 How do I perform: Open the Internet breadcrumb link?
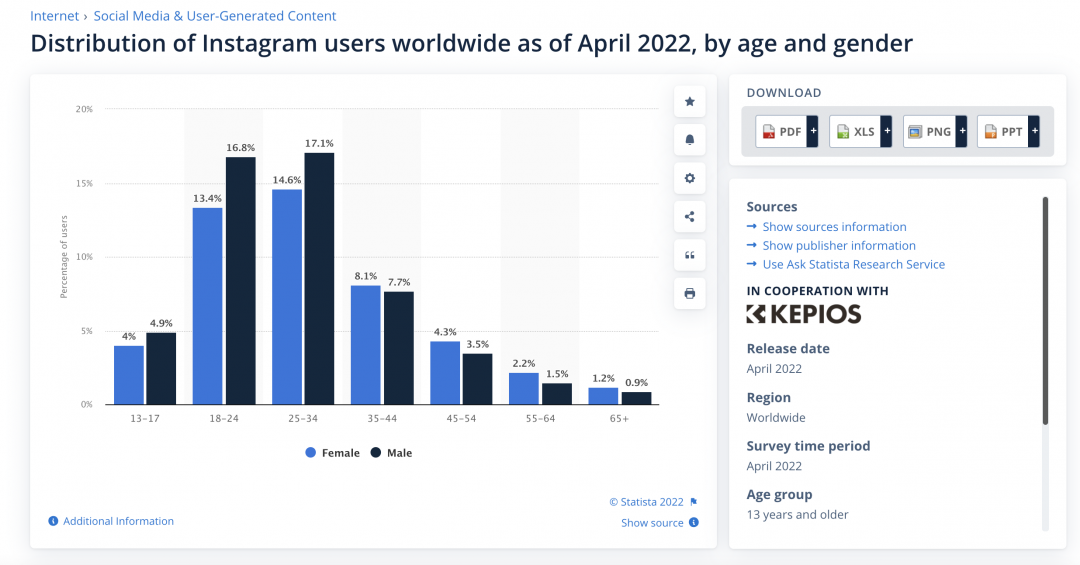[x=54, y=16]
